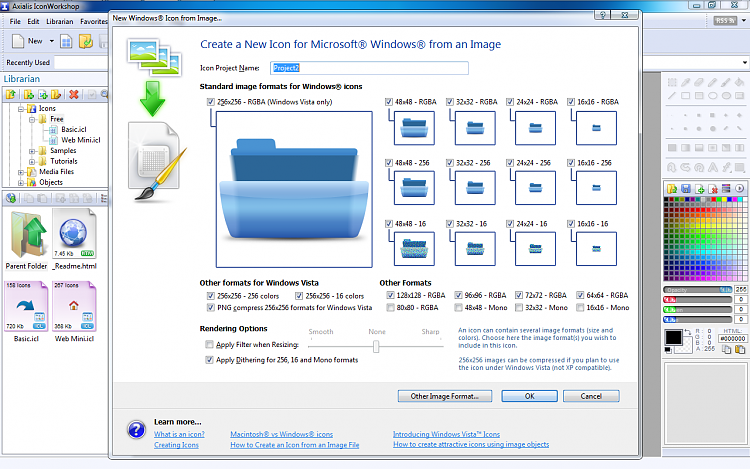Click the red X delete icon in the Librarian

tap(74, 94)
